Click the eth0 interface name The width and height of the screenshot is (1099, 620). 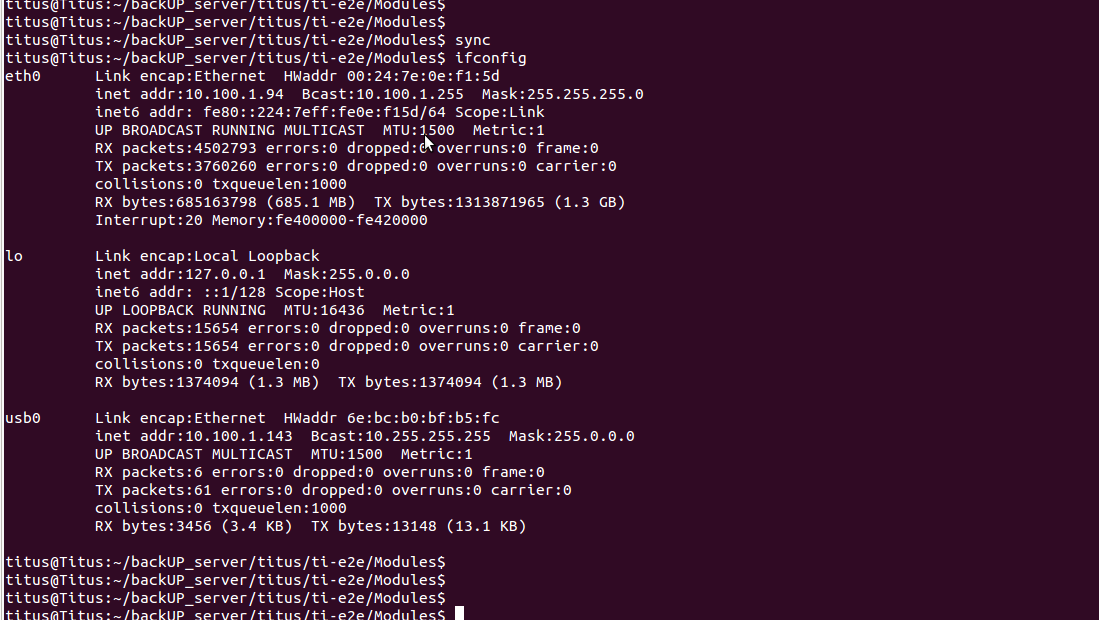tap(23, 76)
